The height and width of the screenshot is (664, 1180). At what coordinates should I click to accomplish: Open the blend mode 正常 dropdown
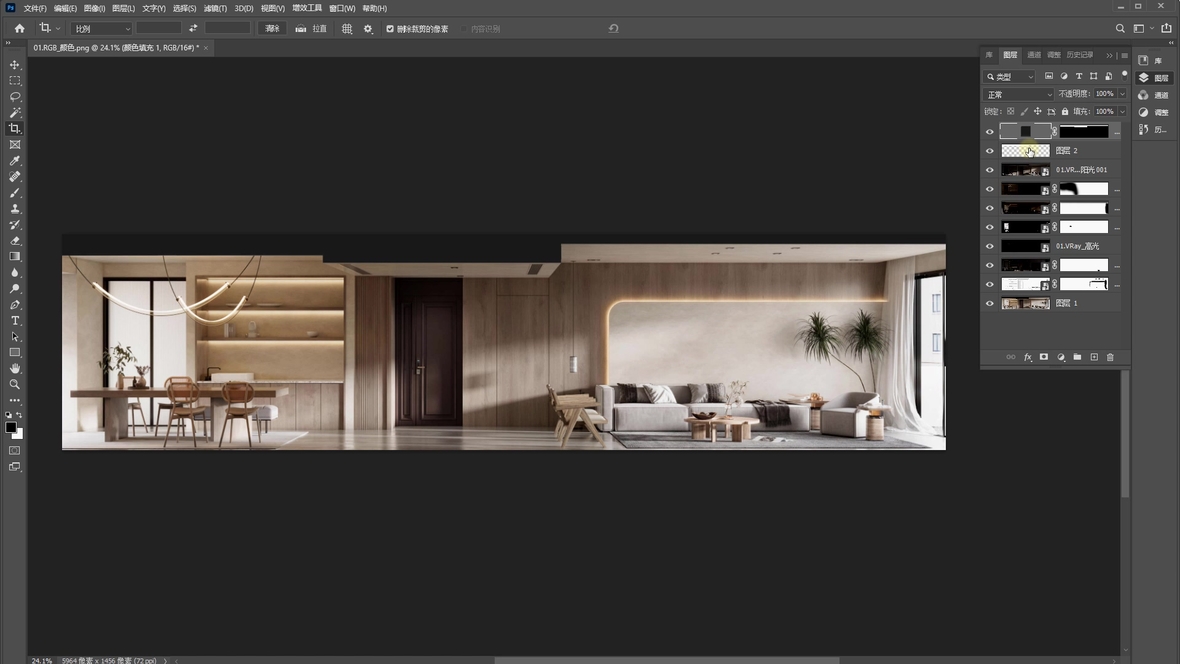pyautogui.click(x=1018, y=94)
